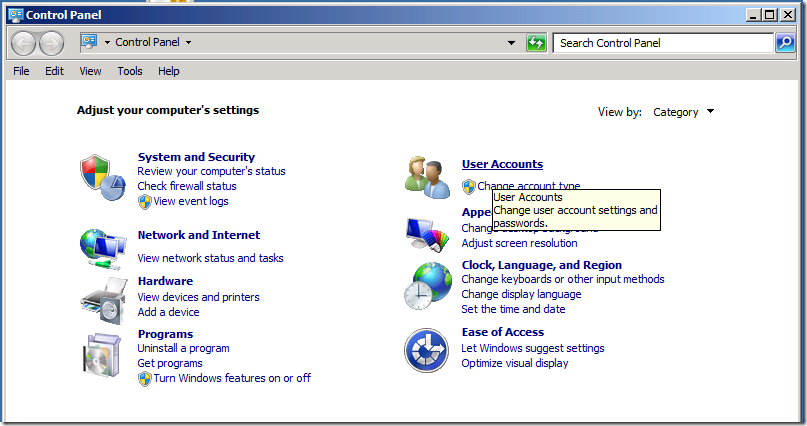Image resolution: width=807 pixels, height=426 pixels.
Task: Open the Tools menu
Action: [x=130, y=71]
